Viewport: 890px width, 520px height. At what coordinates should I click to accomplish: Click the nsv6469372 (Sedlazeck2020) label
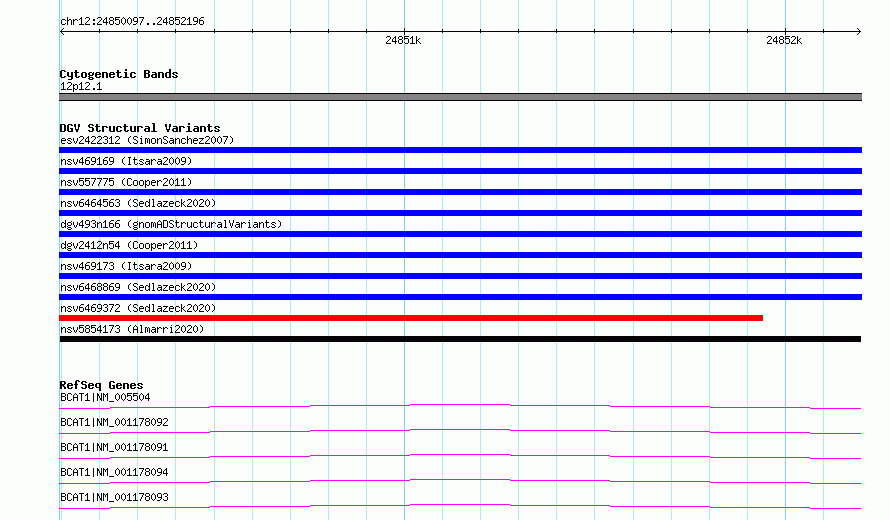[138, 308]
